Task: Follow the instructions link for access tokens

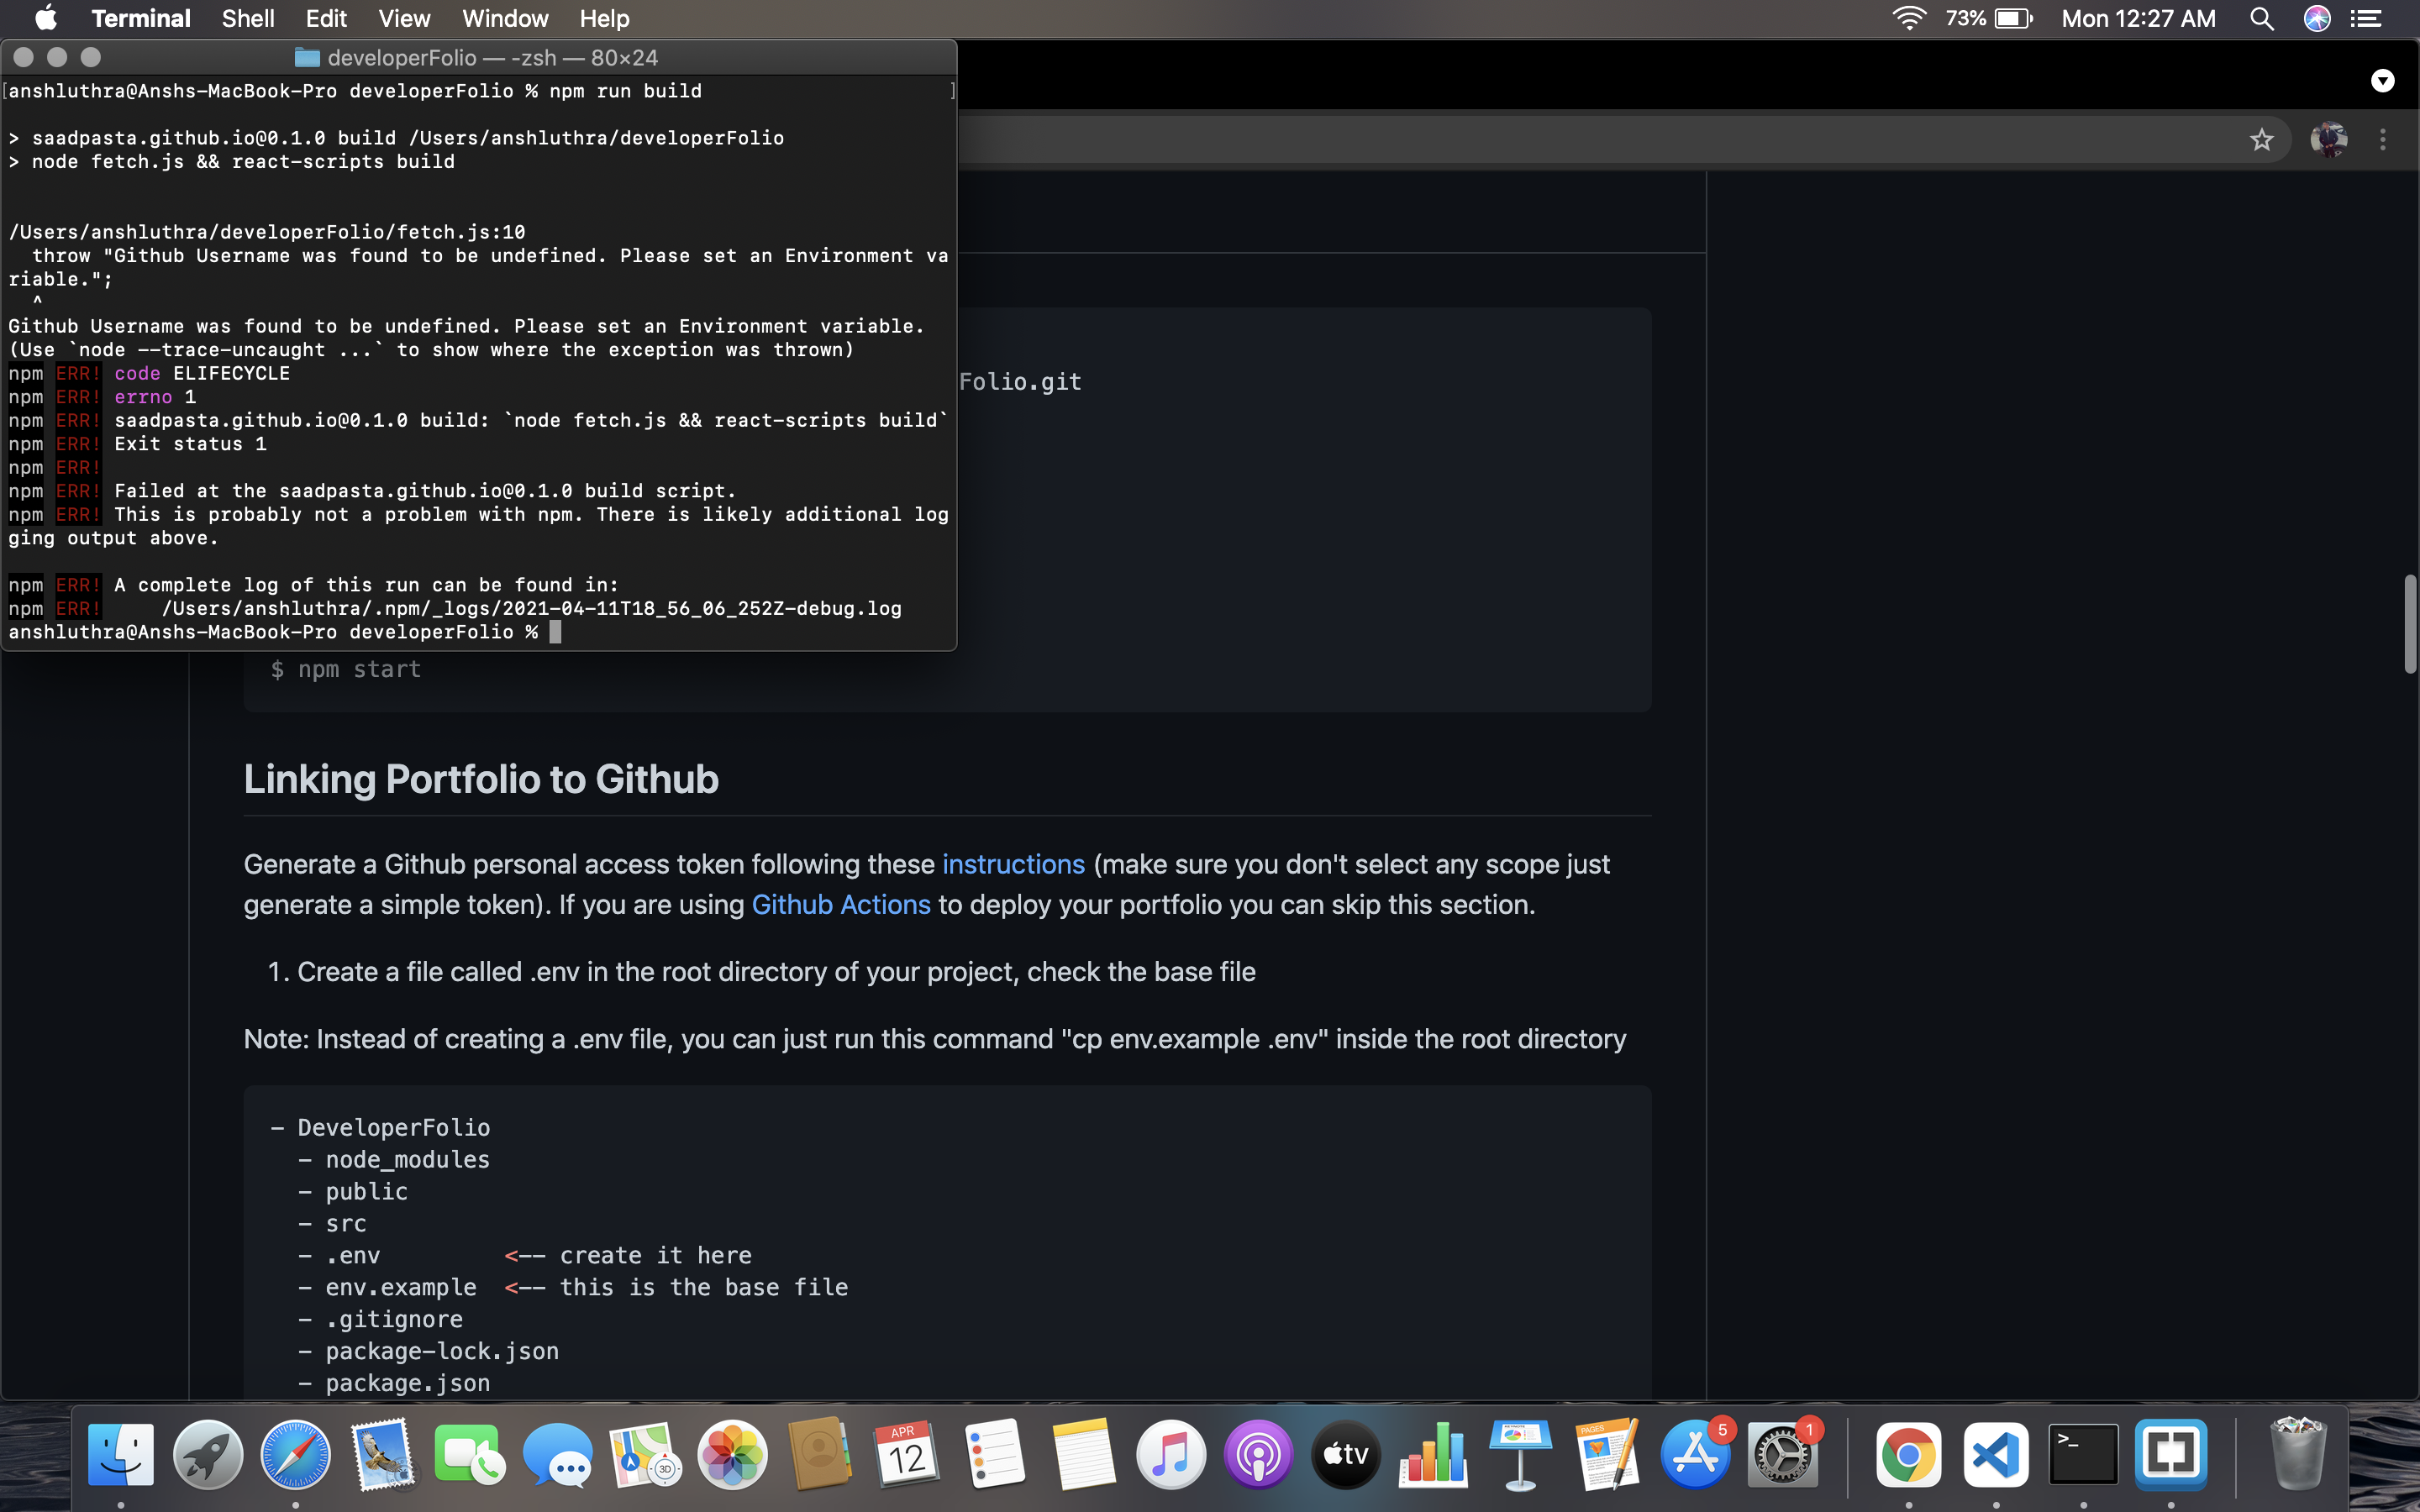Action: pyautogui.click(x=1012, y=864)
